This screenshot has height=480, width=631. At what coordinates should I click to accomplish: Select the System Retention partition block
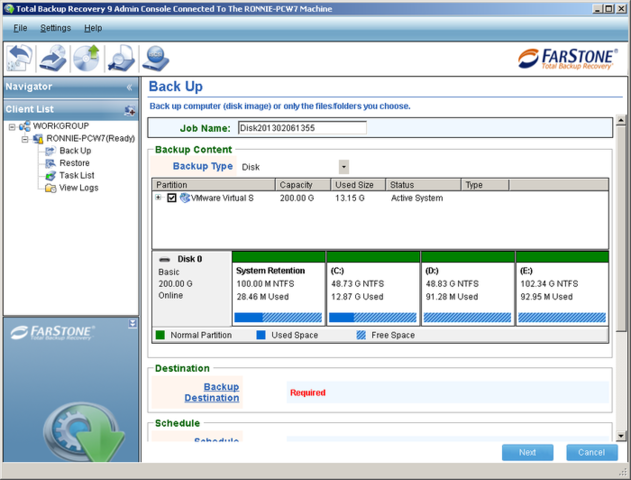pos(278,288)
